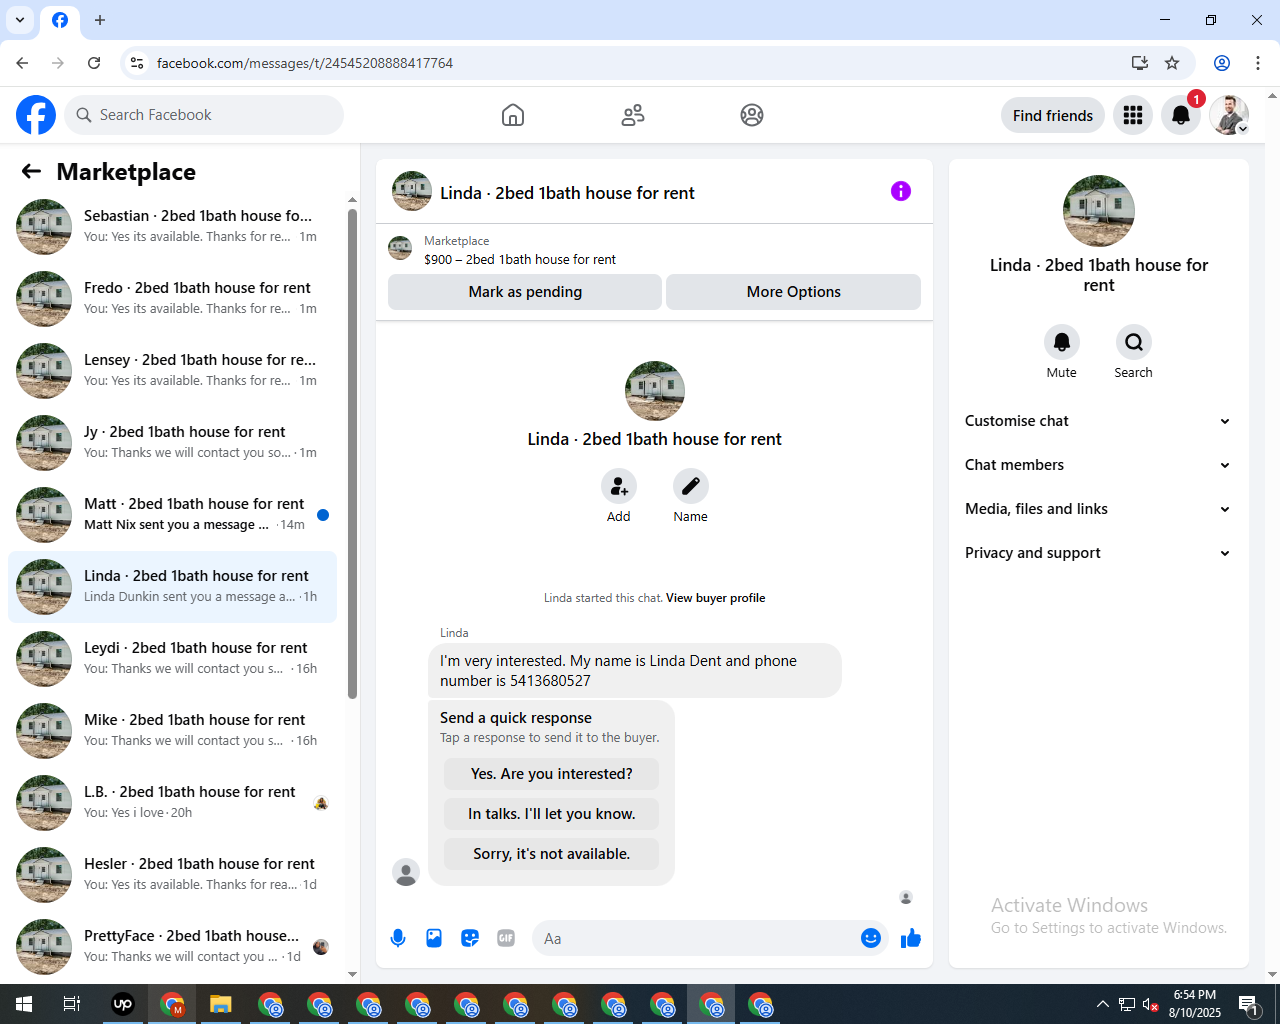
Task: Send 'In talks. I'll let you know.'
Action: [552, 814]
